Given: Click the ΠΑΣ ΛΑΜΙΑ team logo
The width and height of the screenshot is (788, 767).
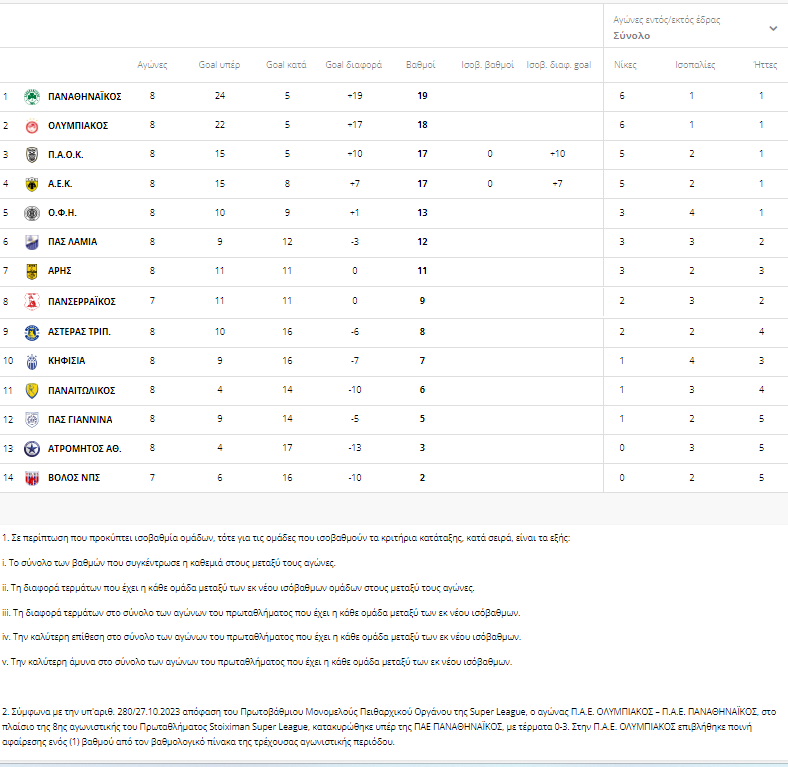Looking at the screenshot, I should click(31, 242).
